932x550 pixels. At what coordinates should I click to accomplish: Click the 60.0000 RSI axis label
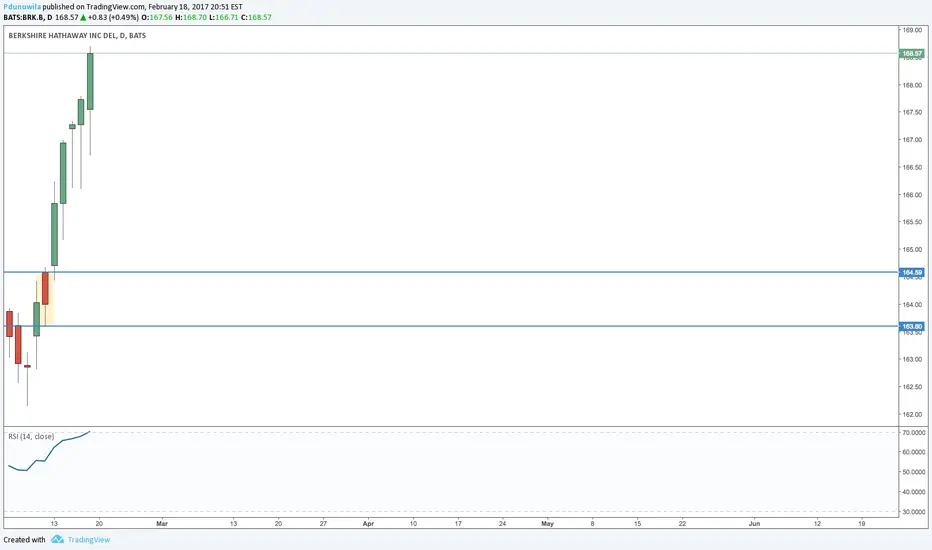coord(914,452)
